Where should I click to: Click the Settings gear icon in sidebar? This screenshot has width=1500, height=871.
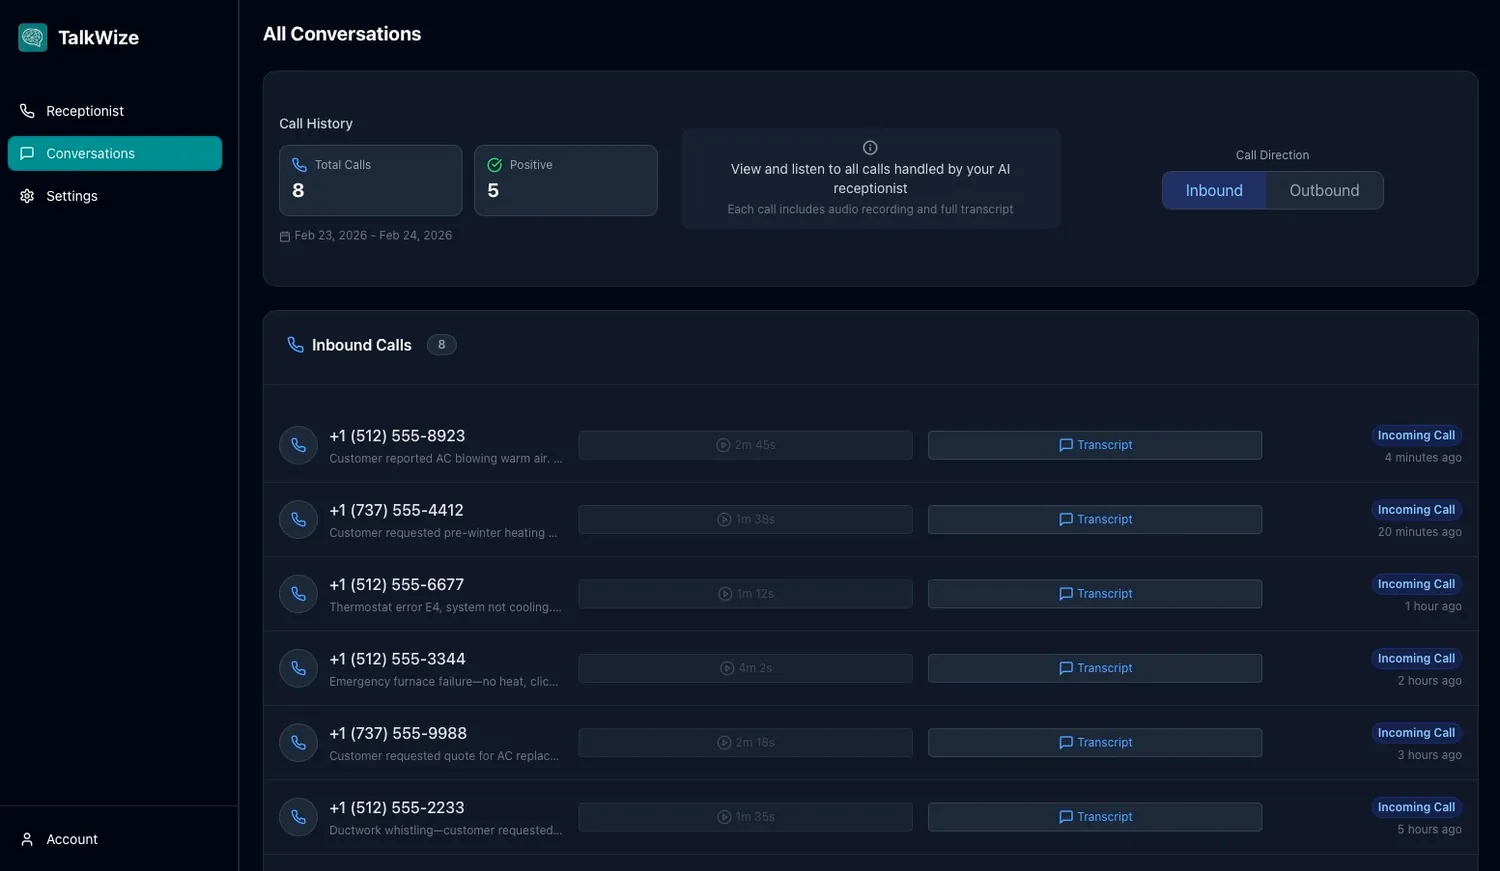[27, 196]
